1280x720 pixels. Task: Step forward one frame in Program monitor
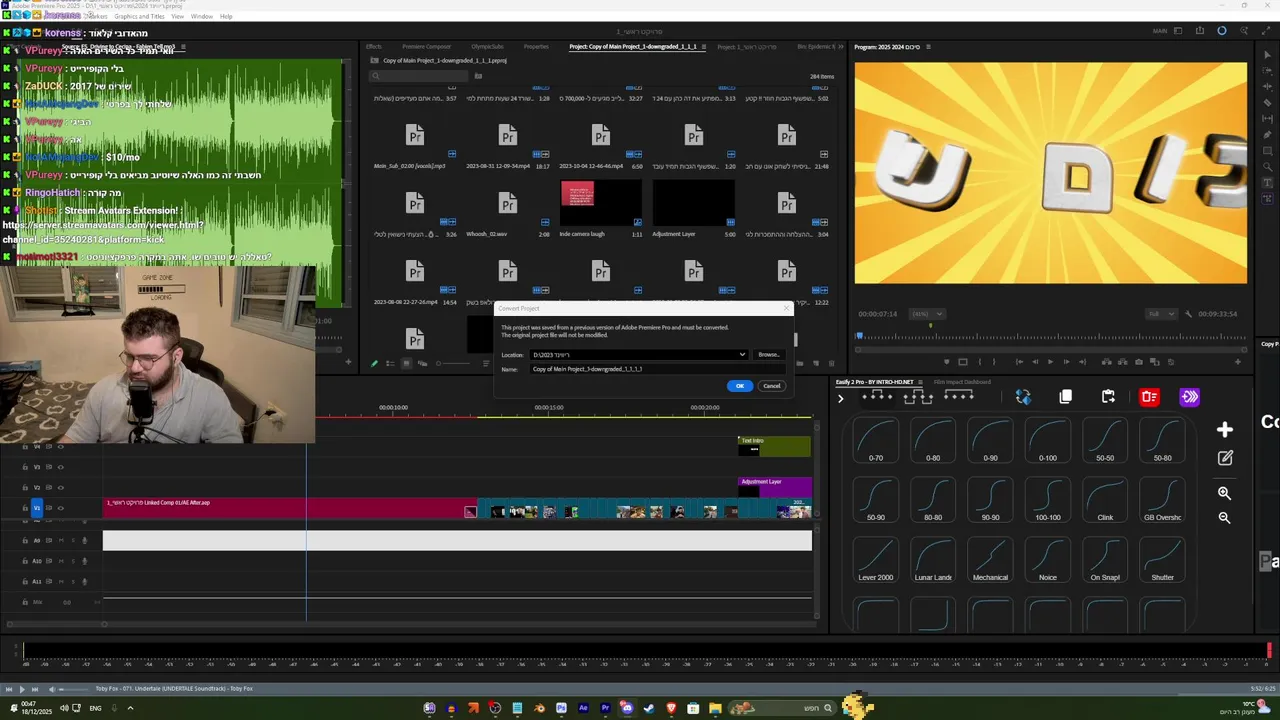coord(1067,362)
